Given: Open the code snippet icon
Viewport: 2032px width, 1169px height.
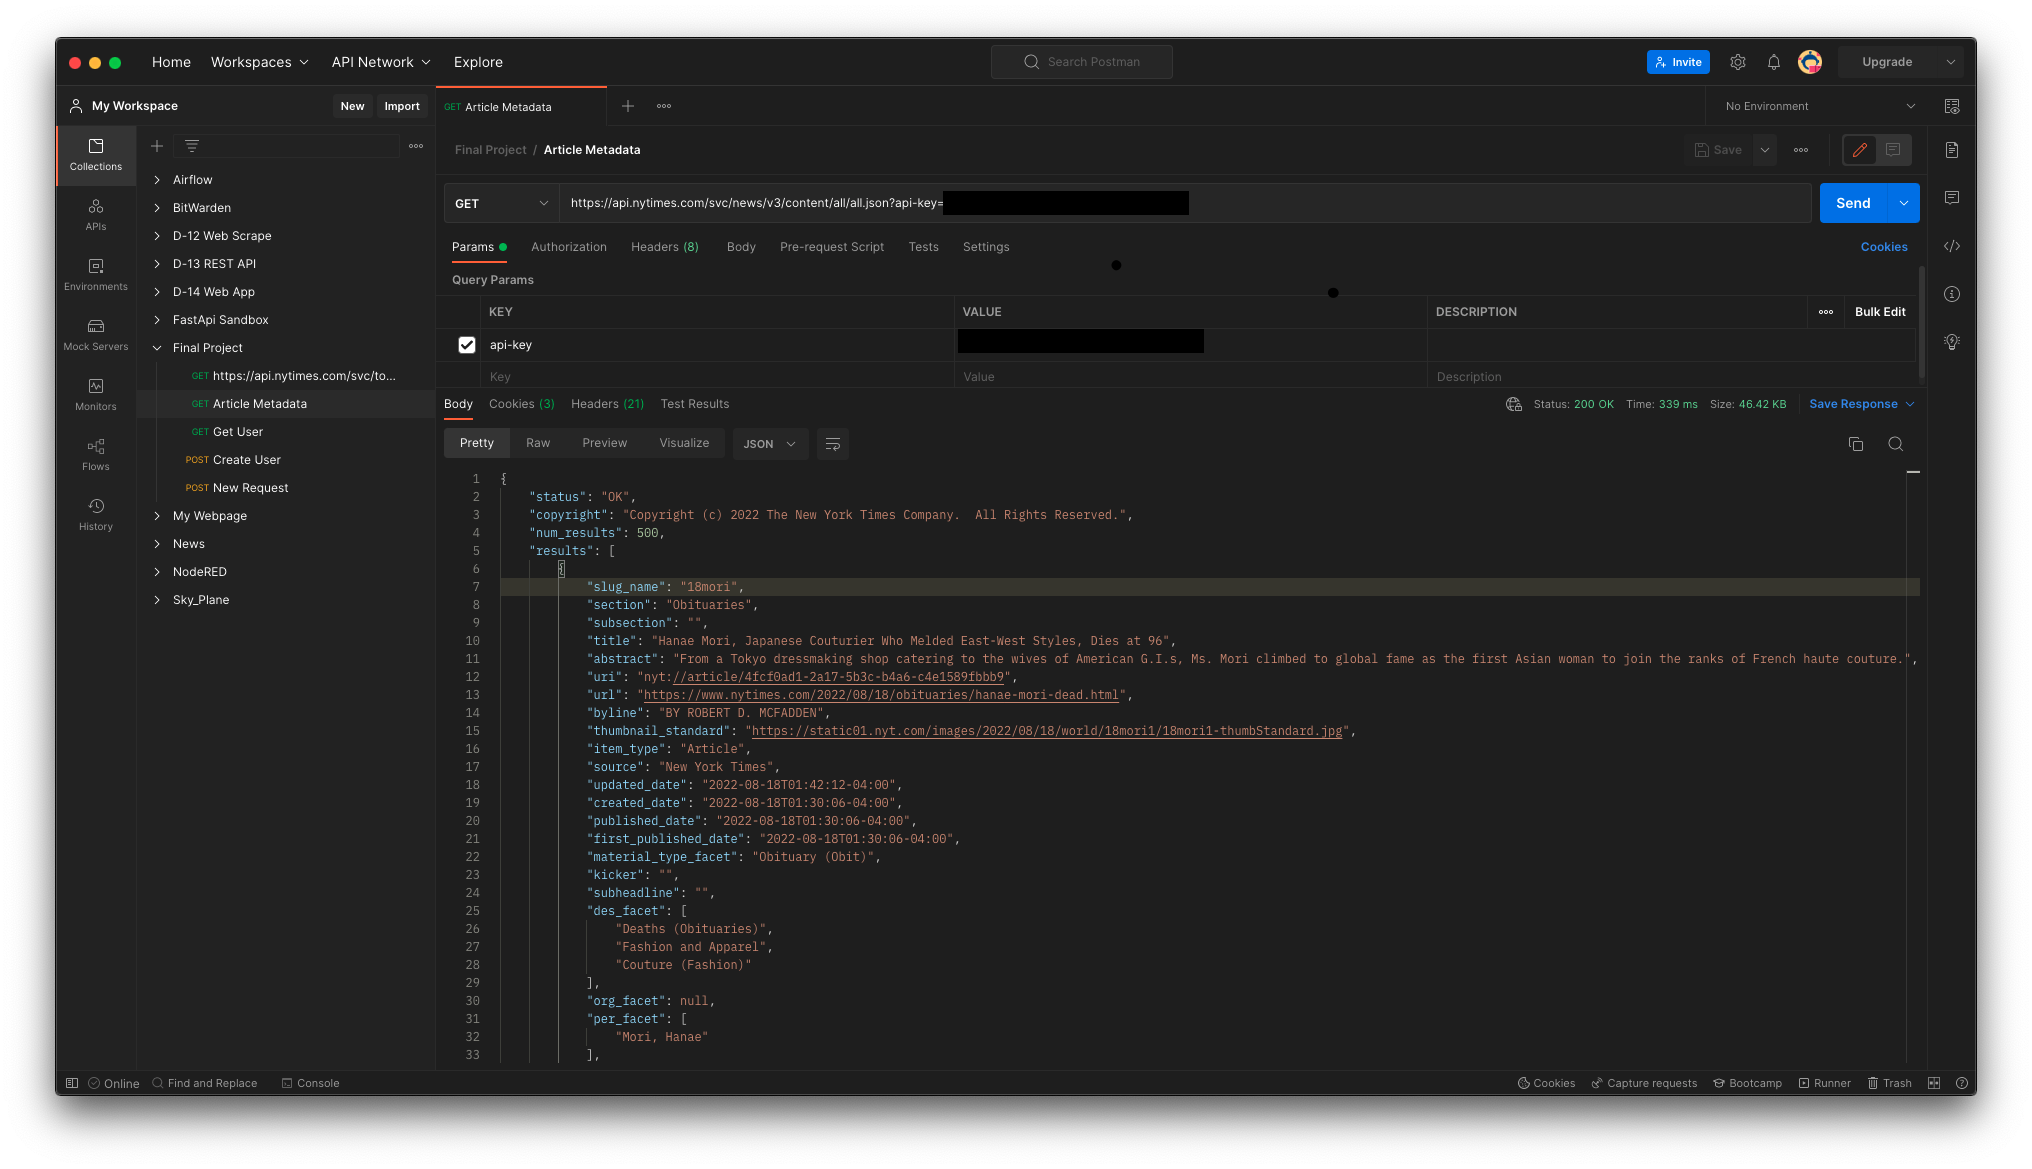Looking at the screenshot, I should pos(1952,246).
